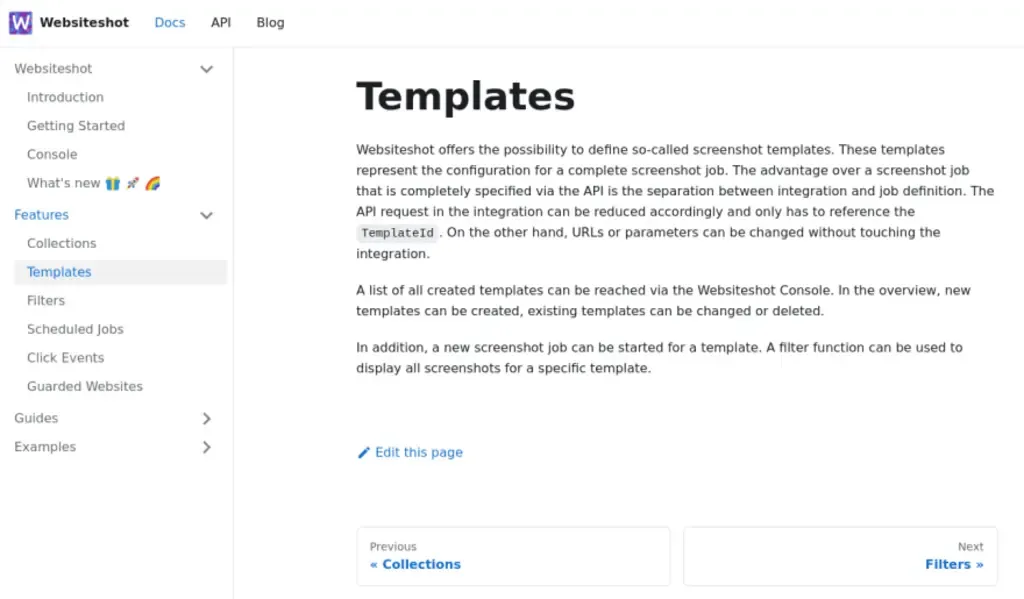Click the Previous Collections pagination card
The height and width of the screenshot is (599, 1024).
coord(513,556)
